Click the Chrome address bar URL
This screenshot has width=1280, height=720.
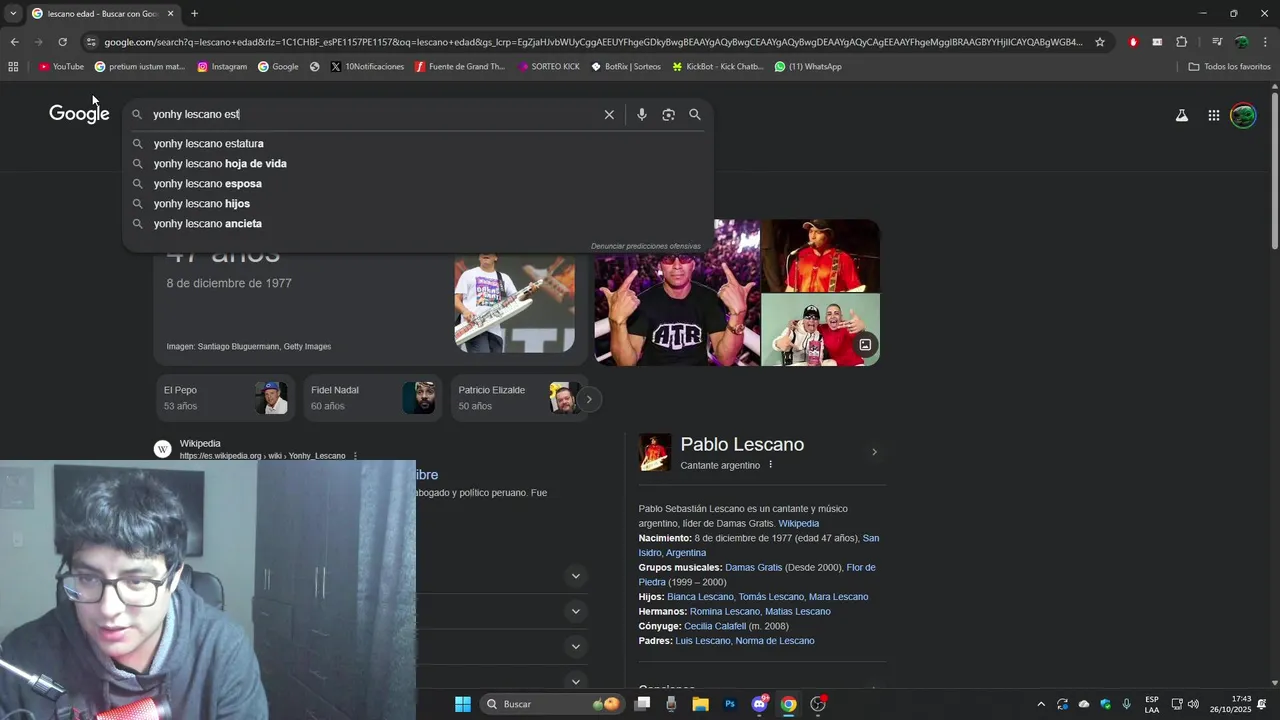(x=593, y=42)
